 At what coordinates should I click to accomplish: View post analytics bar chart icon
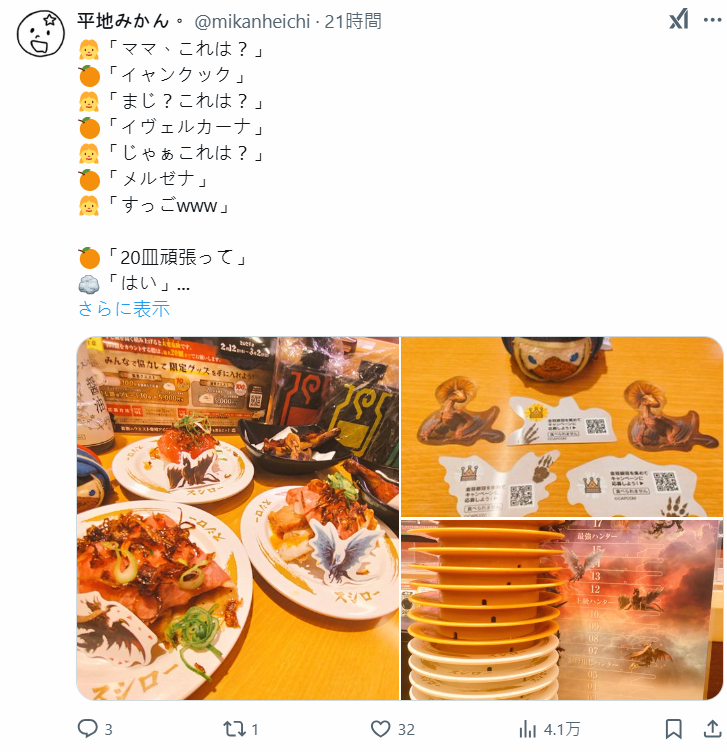[x=528, y=729]
